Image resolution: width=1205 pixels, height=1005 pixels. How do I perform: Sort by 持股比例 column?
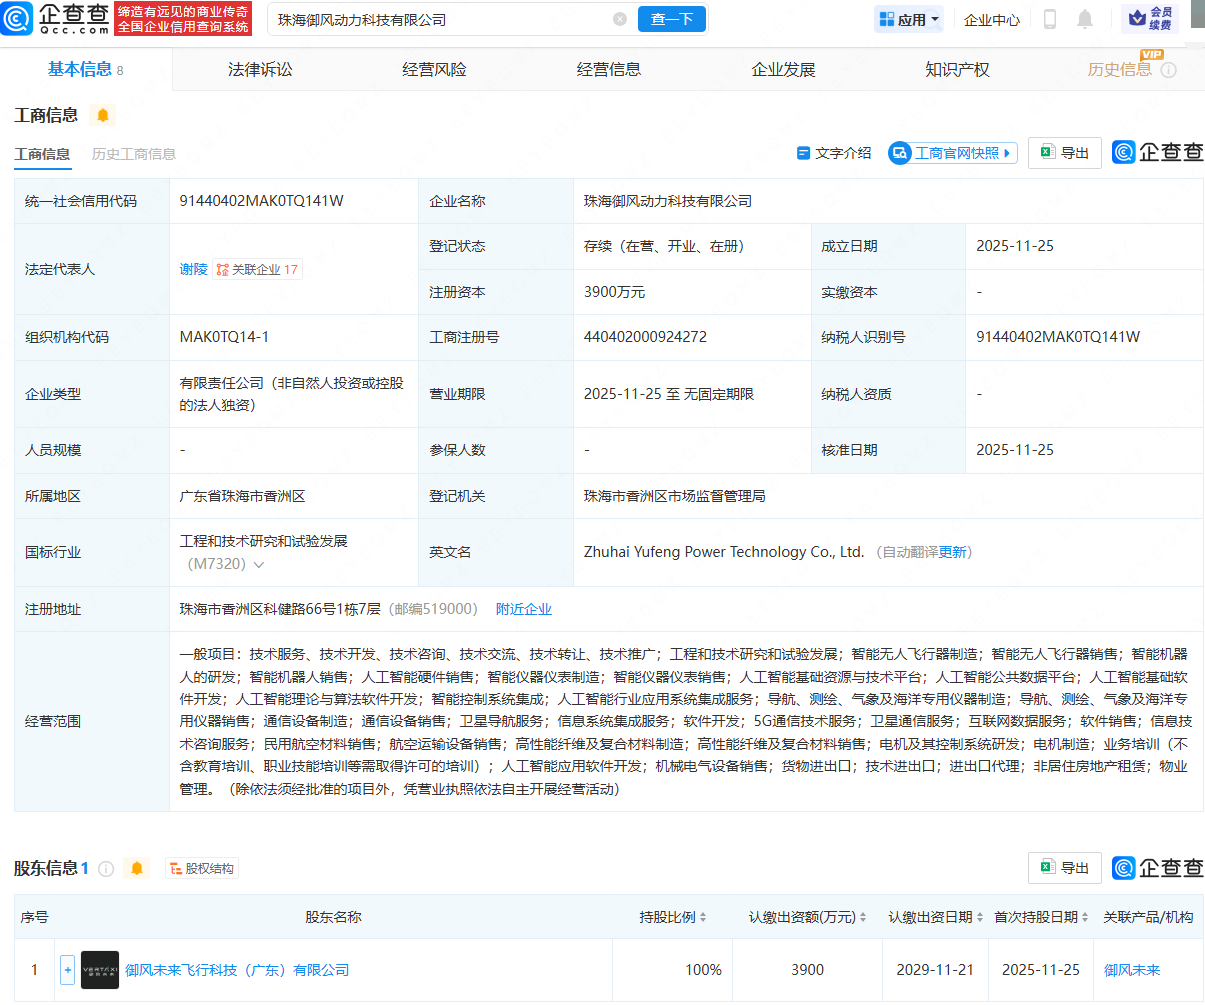click(673, 917)
